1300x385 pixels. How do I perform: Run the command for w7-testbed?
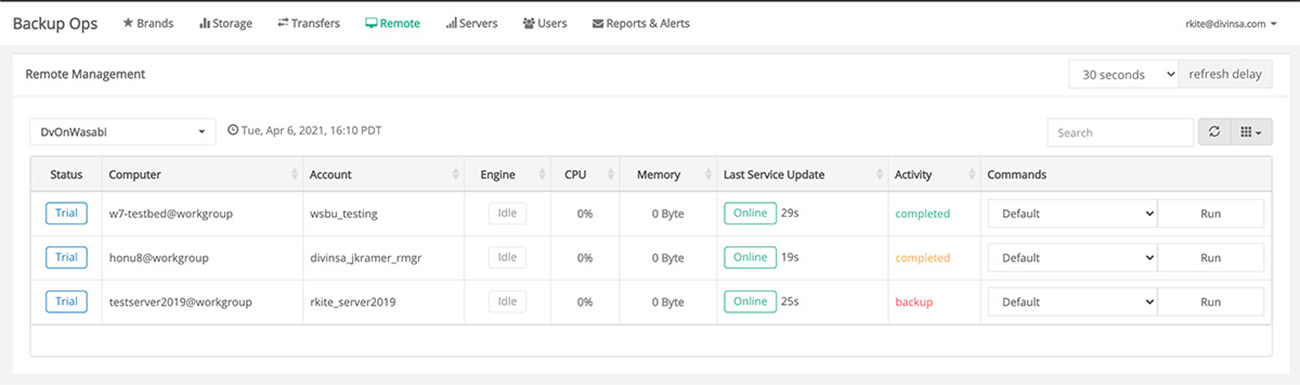pyautogui.click(x=1211, y=213)
